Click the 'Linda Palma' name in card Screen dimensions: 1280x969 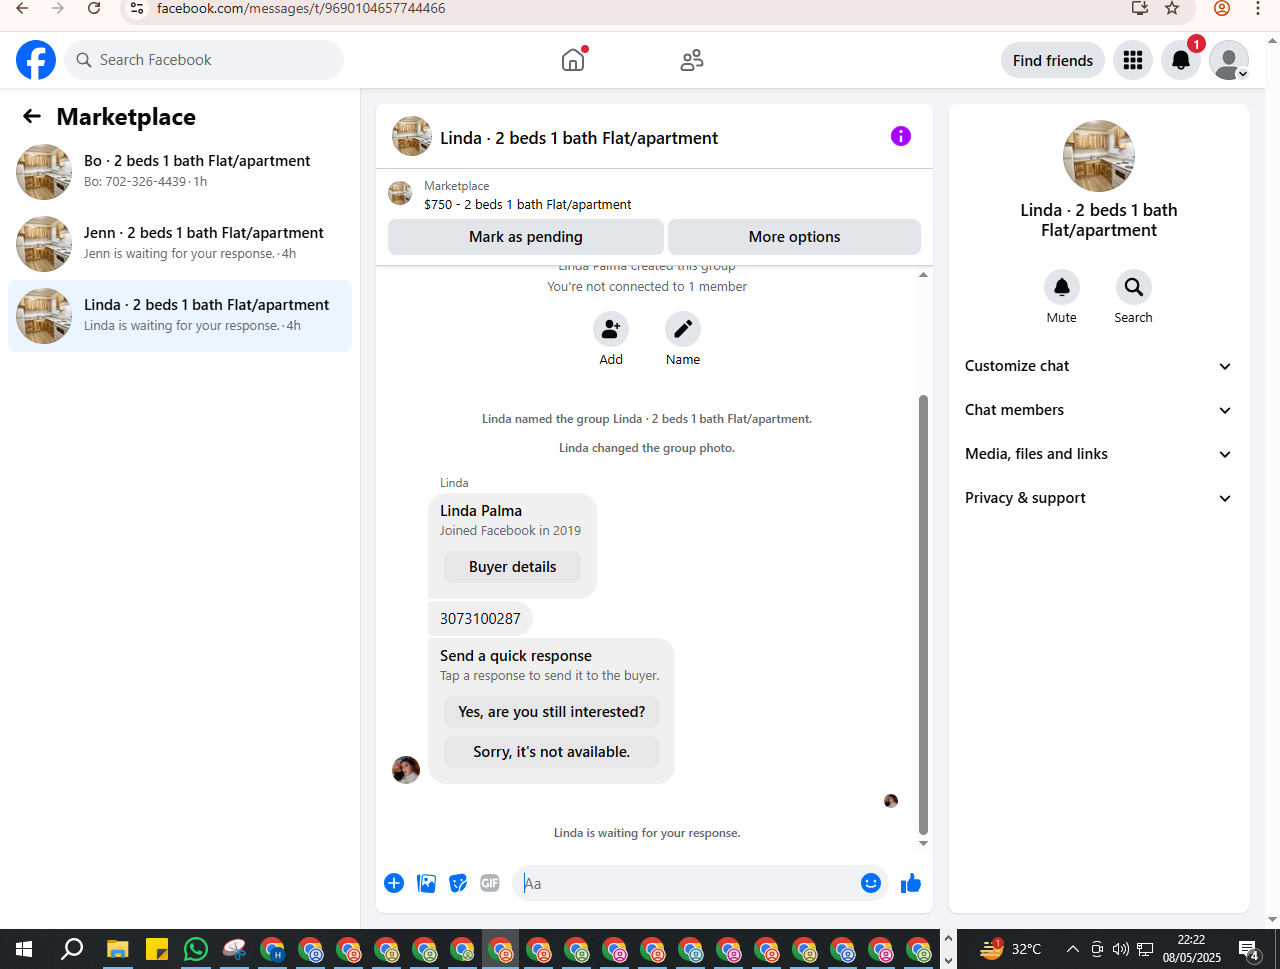click(x=481, y=511)
